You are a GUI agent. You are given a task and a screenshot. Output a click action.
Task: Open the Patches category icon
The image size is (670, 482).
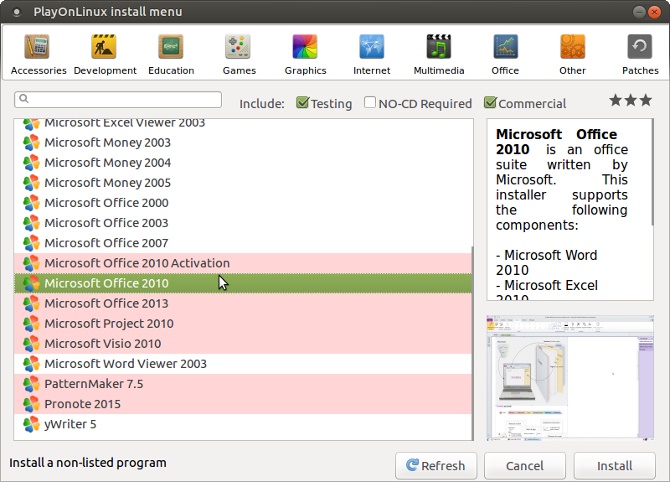pyautogui.click(x=640, y=47)
